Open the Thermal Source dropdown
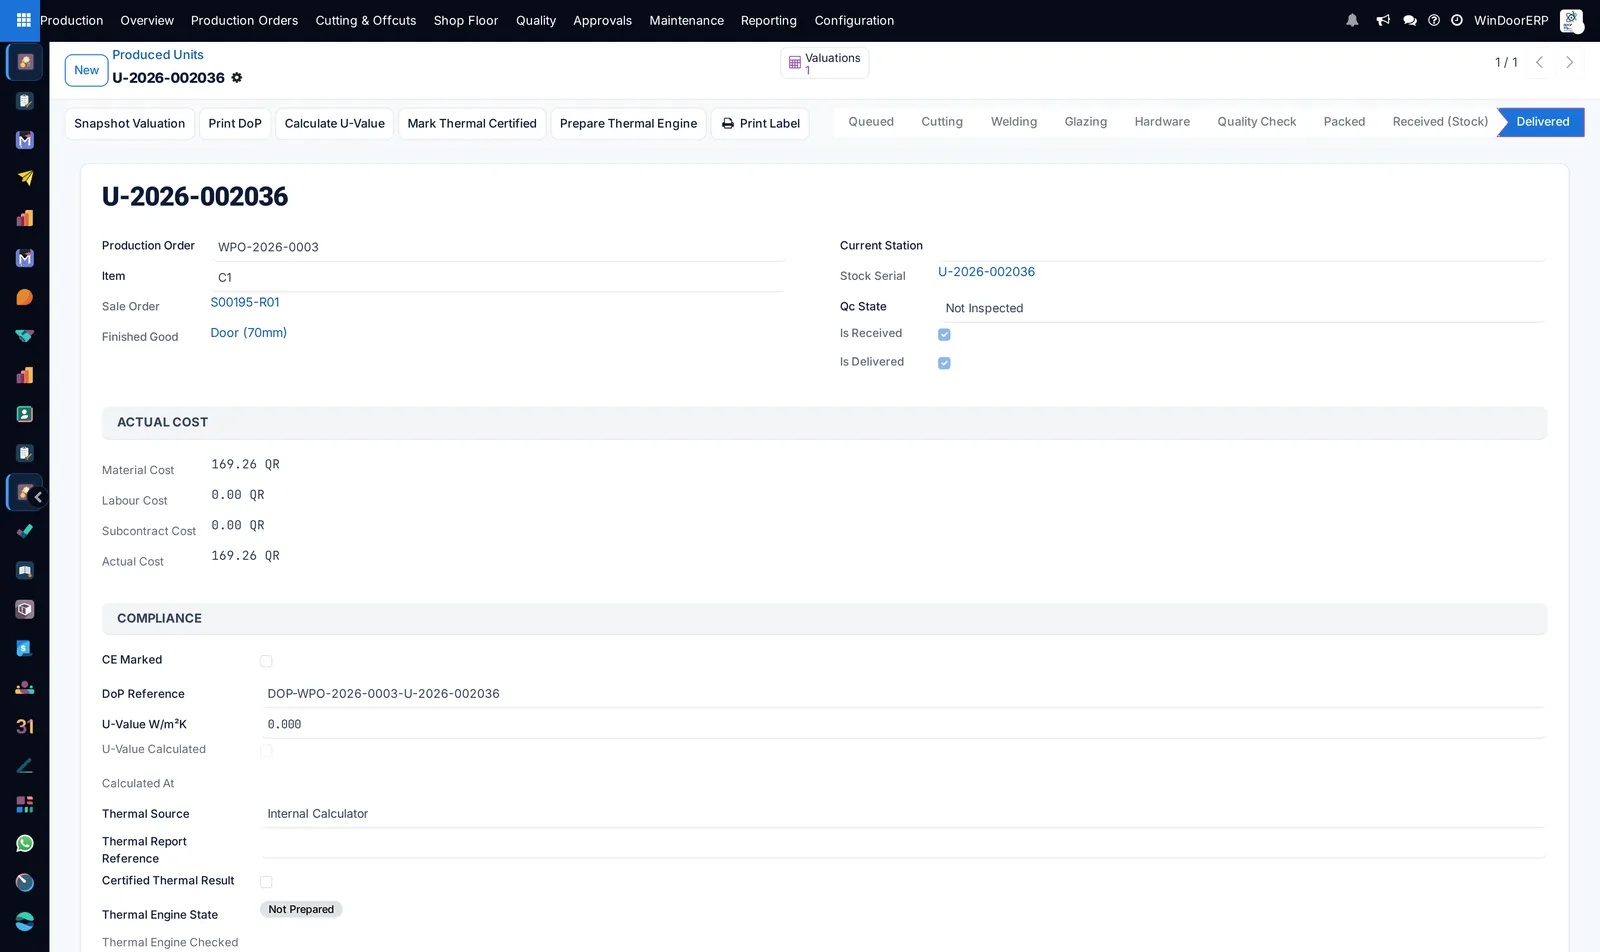The height and width of the screenshot is (952, 1600). [x=903, y=814]
